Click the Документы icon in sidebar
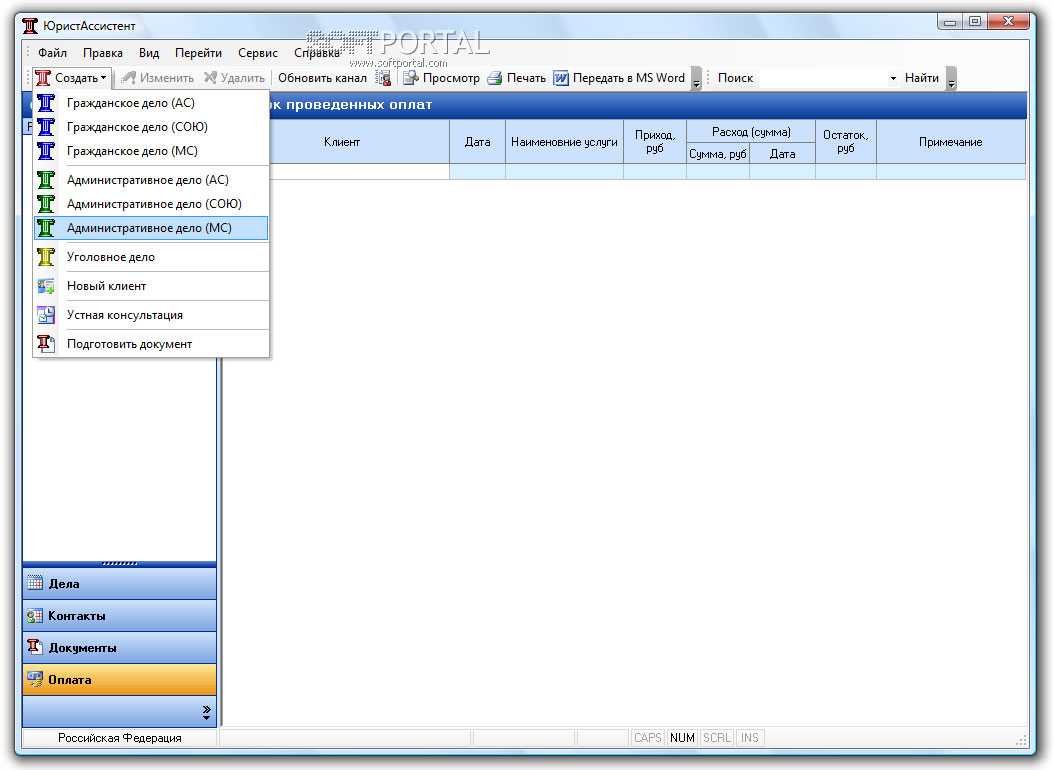 click(x=35, y=647)
